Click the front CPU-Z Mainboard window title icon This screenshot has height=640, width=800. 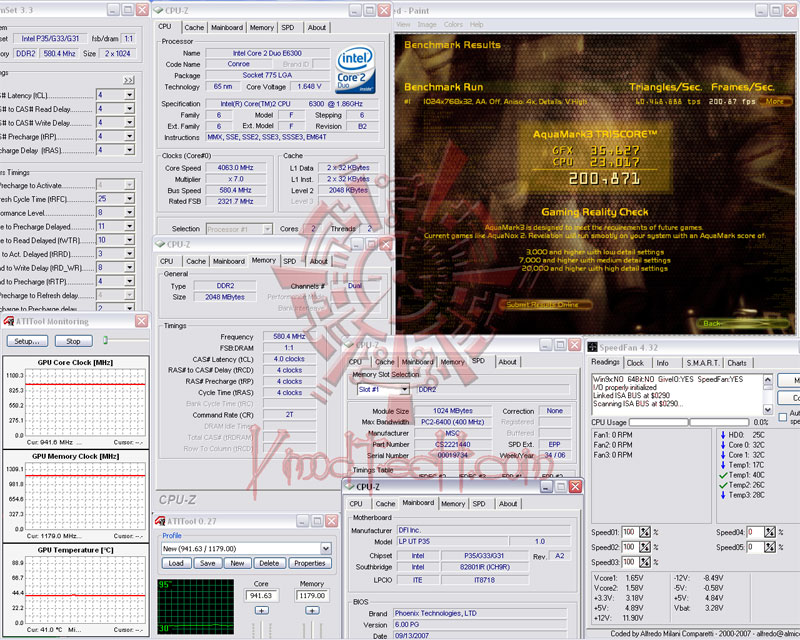click(x=350, y=486)
